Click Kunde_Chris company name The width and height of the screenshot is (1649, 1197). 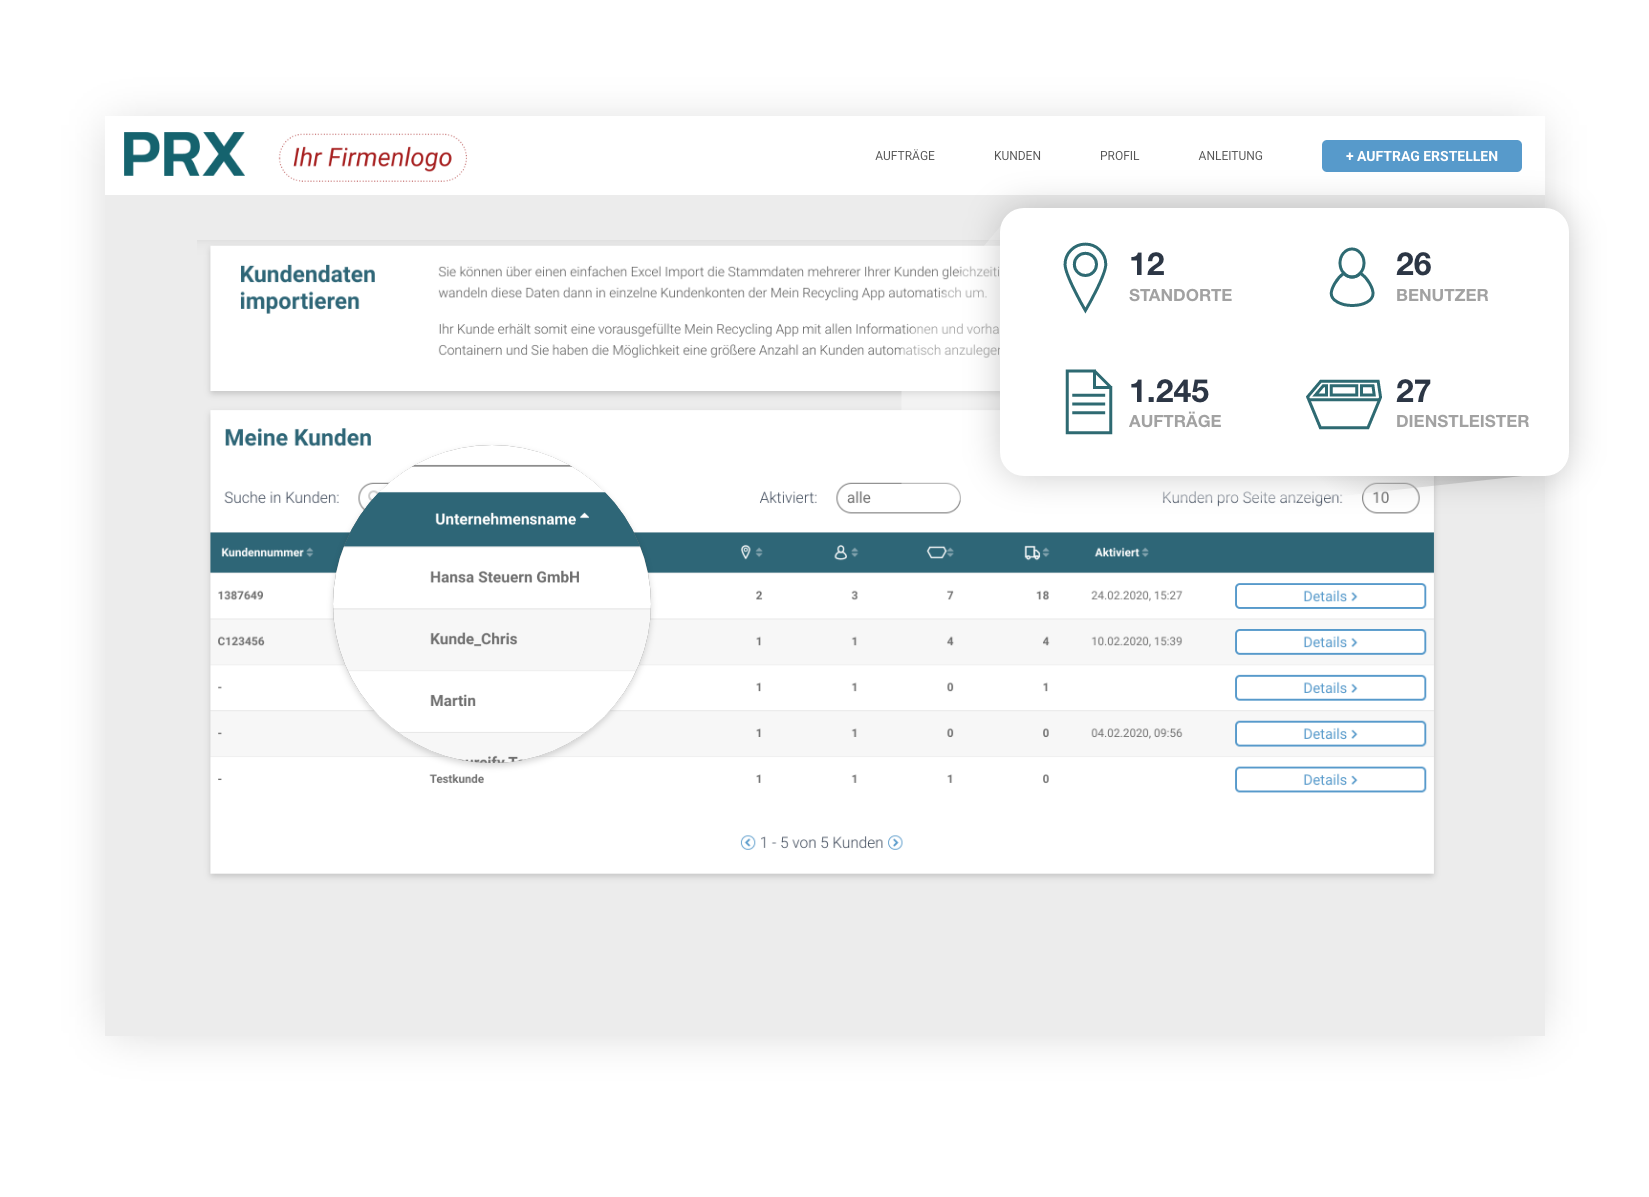pos(473,639)
